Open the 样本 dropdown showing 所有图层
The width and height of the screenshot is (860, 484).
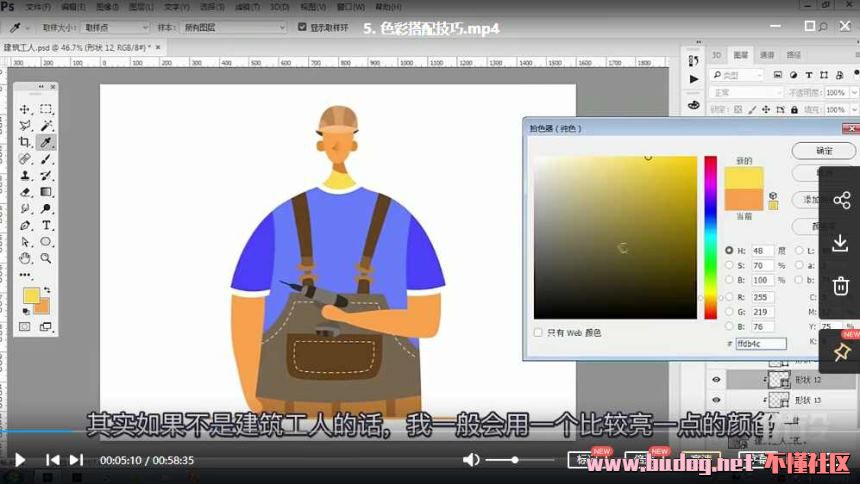(234, 27)
